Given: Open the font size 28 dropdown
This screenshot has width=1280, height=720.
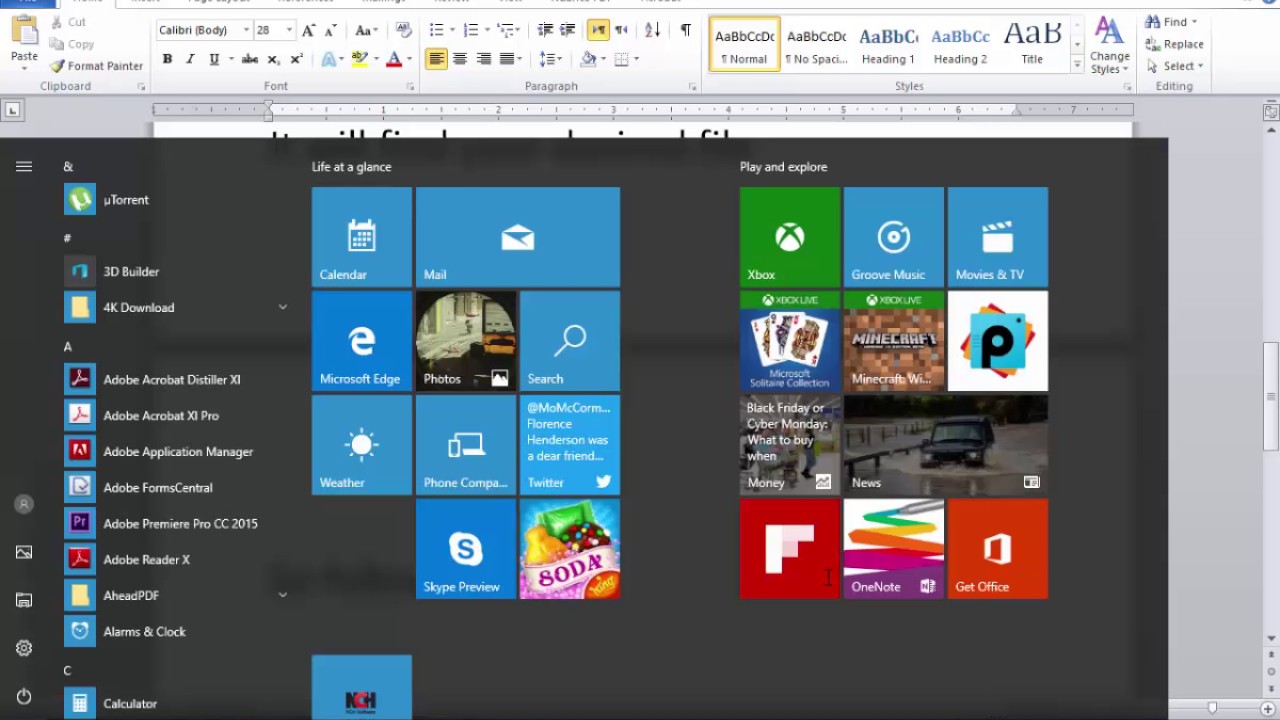Looking at the screenshot, I should [289, 30].
